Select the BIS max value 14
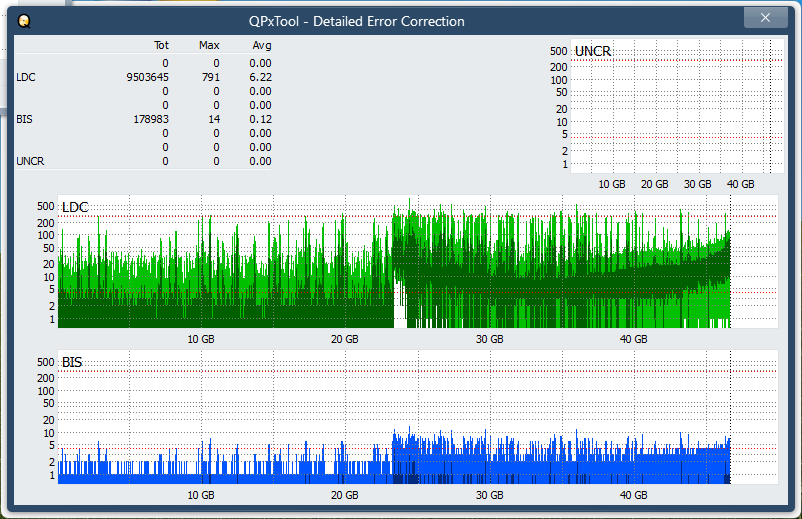Viewport: 802px width, 519px height. pos(214,119)
